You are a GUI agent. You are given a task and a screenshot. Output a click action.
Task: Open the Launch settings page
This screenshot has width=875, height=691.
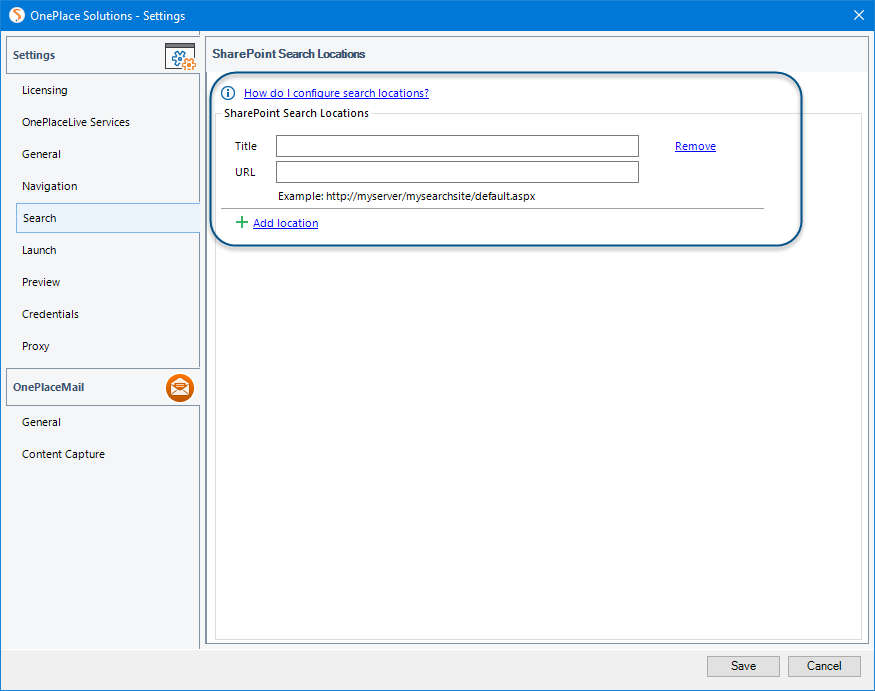click(39, 250)
